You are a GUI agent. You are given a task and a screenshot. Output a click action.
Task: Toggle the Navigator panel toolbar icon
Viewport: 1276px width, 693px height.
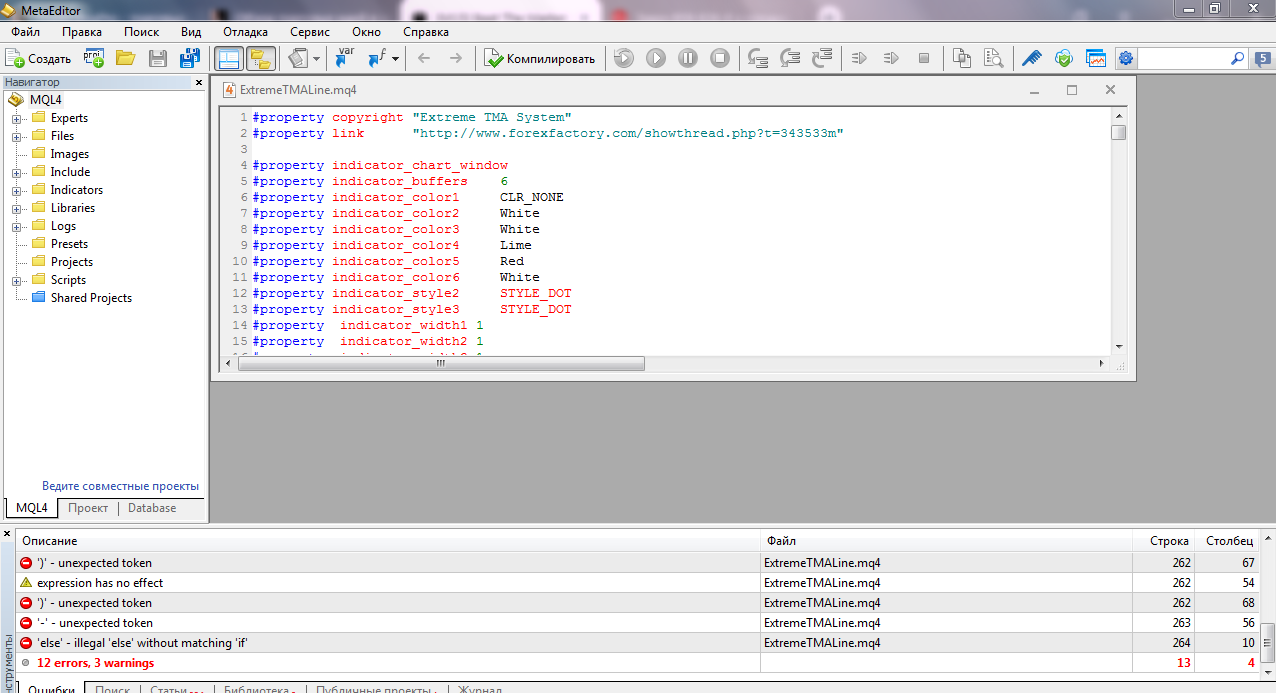pos(229,58)
